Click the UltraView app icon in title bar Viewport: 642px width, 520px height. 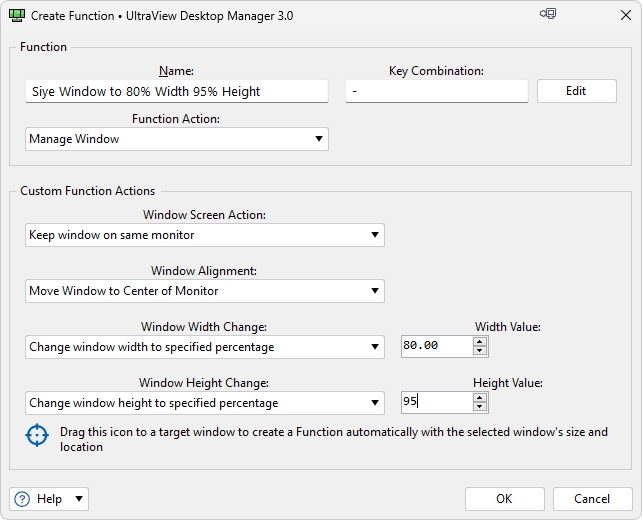pos(16,16)
